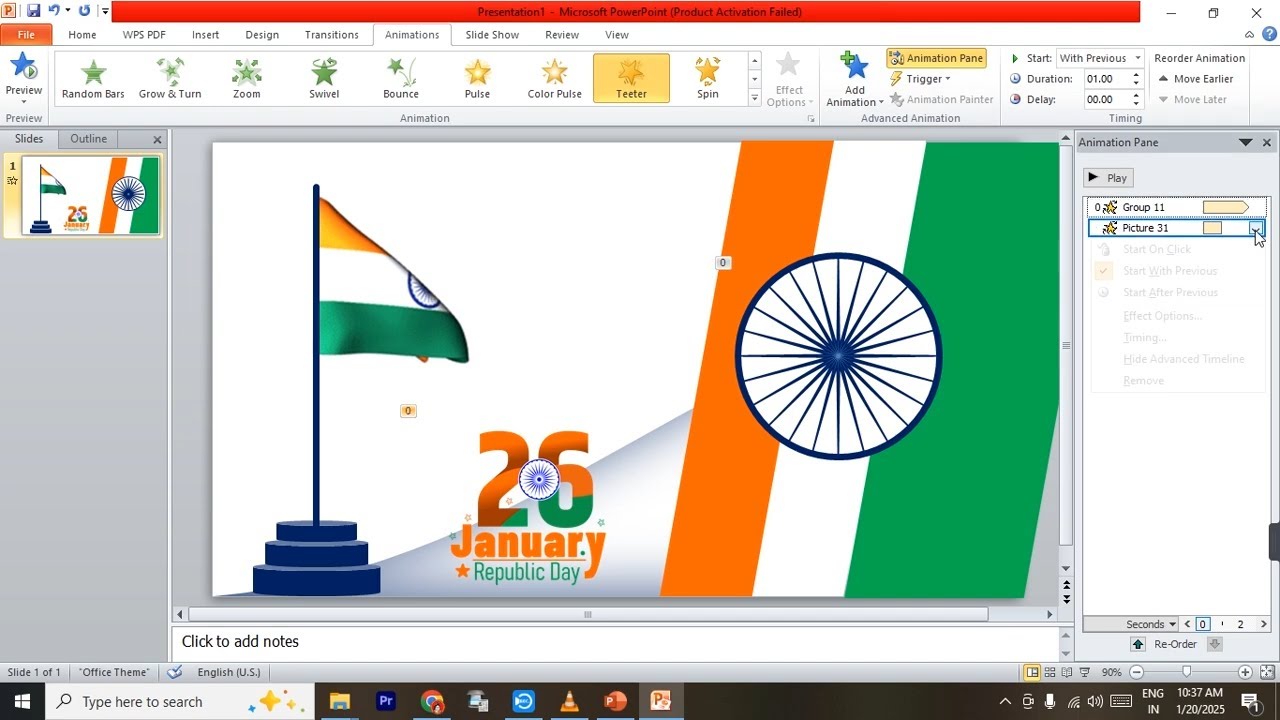1280x720 pixels.
Task: Click the Group 11 timeline duration bar
Action: tap(1225, 207)
